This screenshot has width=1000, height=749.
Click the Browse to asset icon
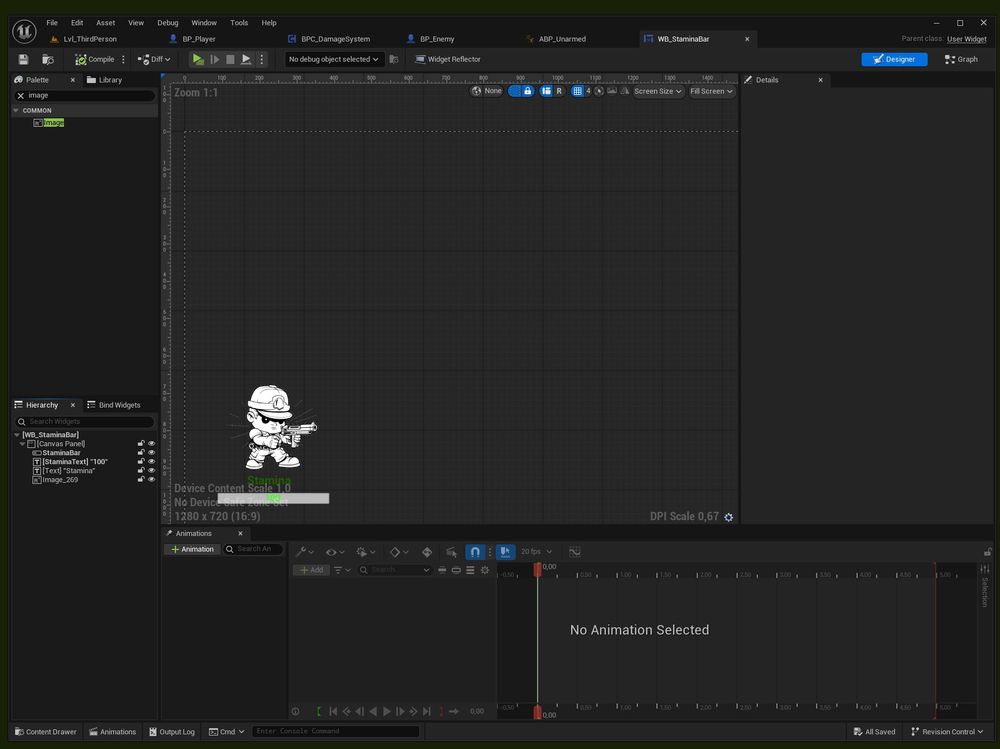[x=47, y=59]
